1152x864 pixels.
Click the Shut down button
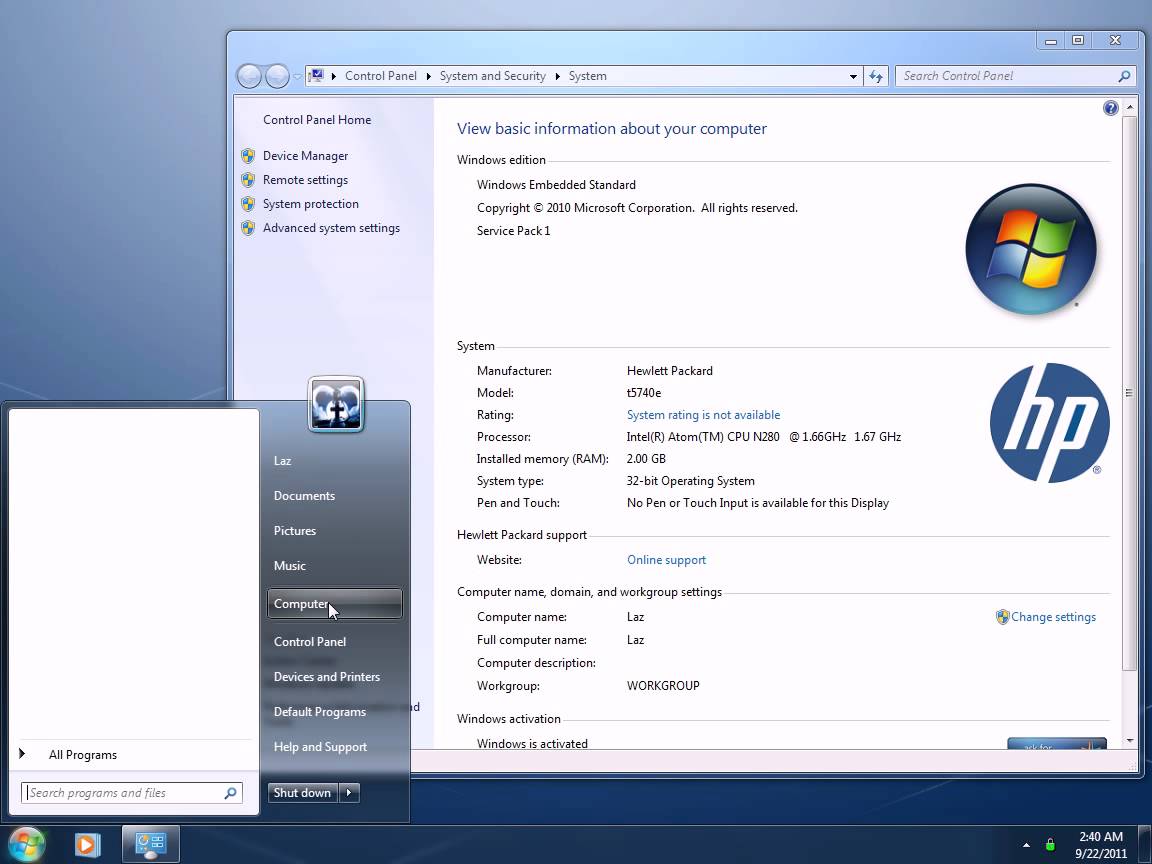pyautogui.click(x=302, y=793)
